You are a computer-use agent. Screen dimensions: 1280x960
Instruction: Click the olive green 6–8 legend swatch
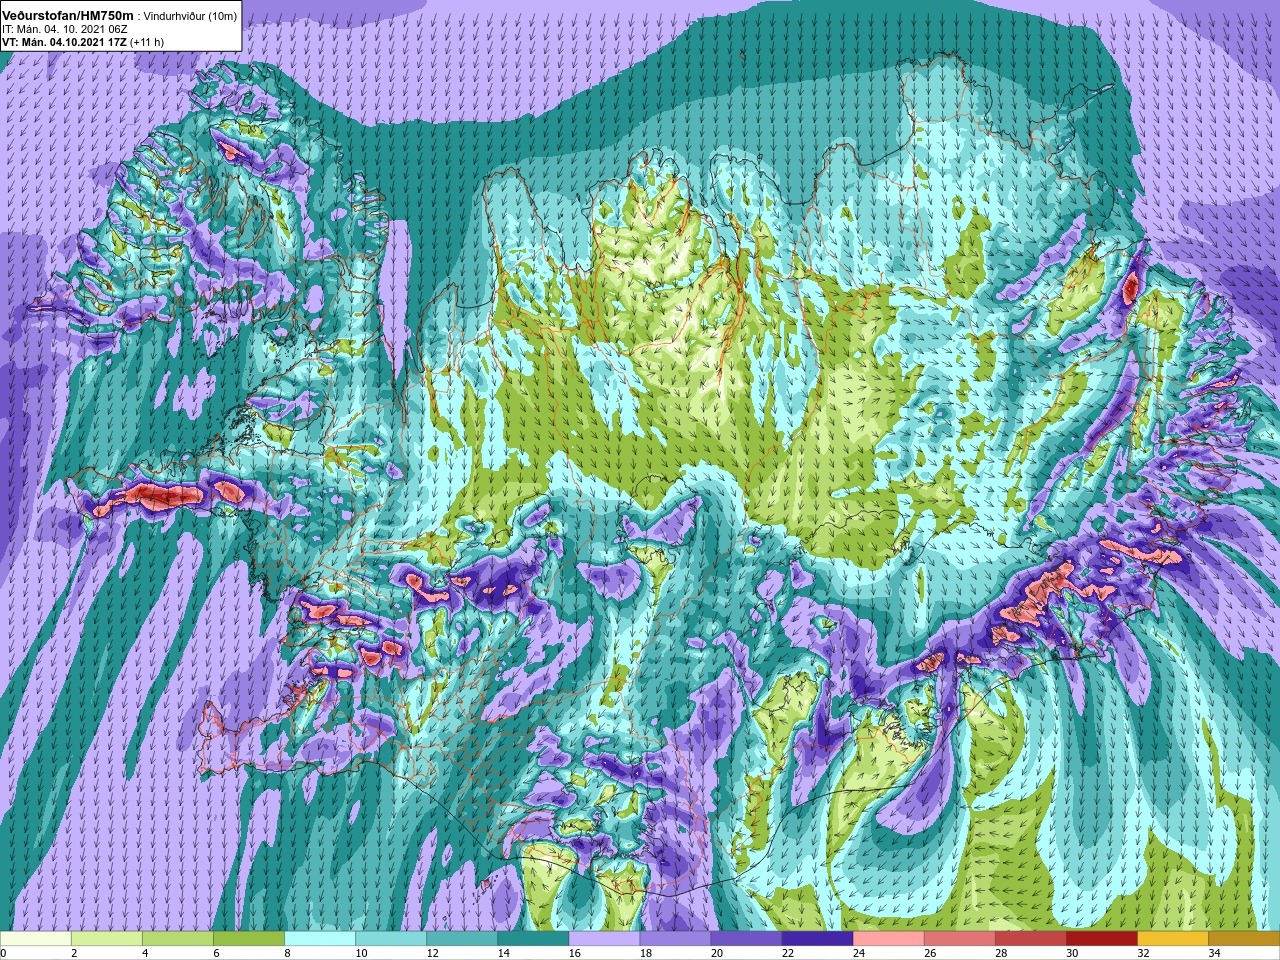(249, 939)
